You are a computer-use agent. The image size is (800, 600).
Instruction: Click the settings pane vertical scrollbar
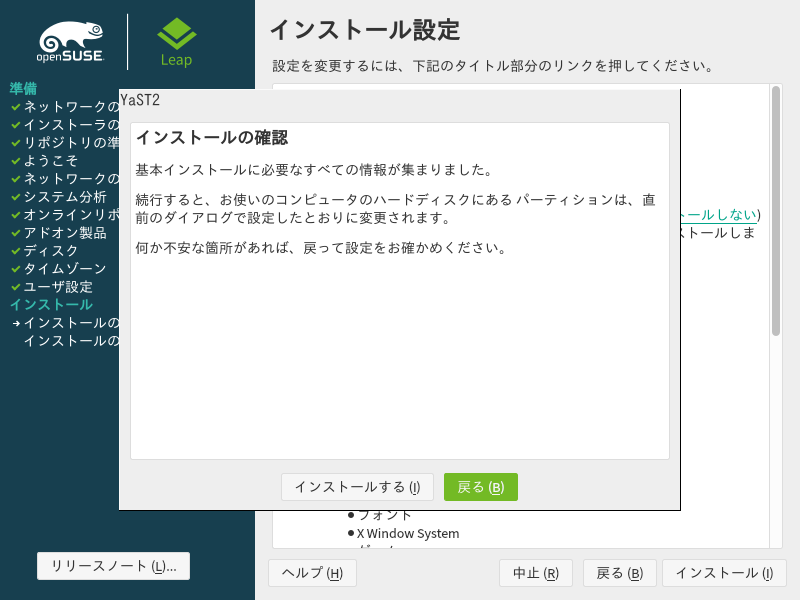coord(776,211)
